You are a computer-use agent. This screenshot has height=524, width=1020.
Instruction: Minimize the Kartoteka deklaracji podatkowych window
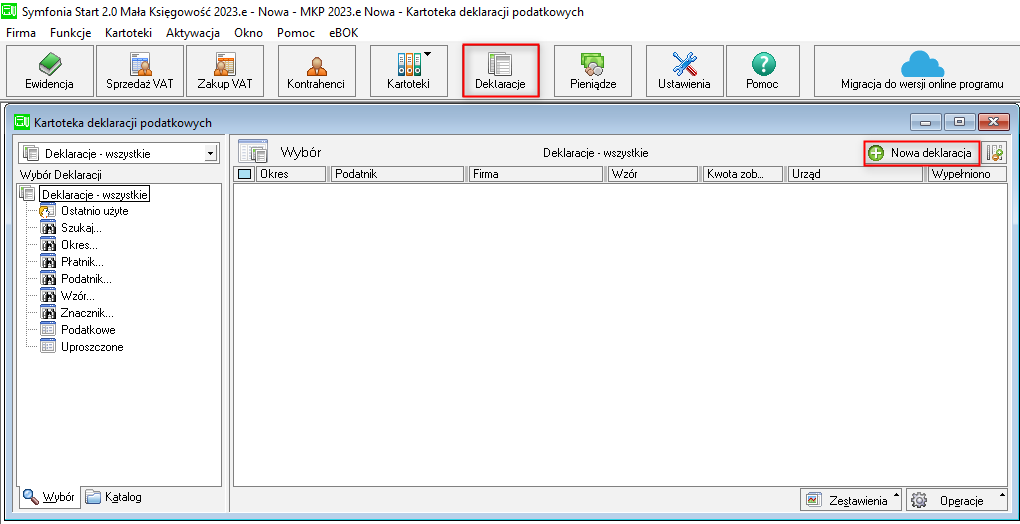point(926,122)
